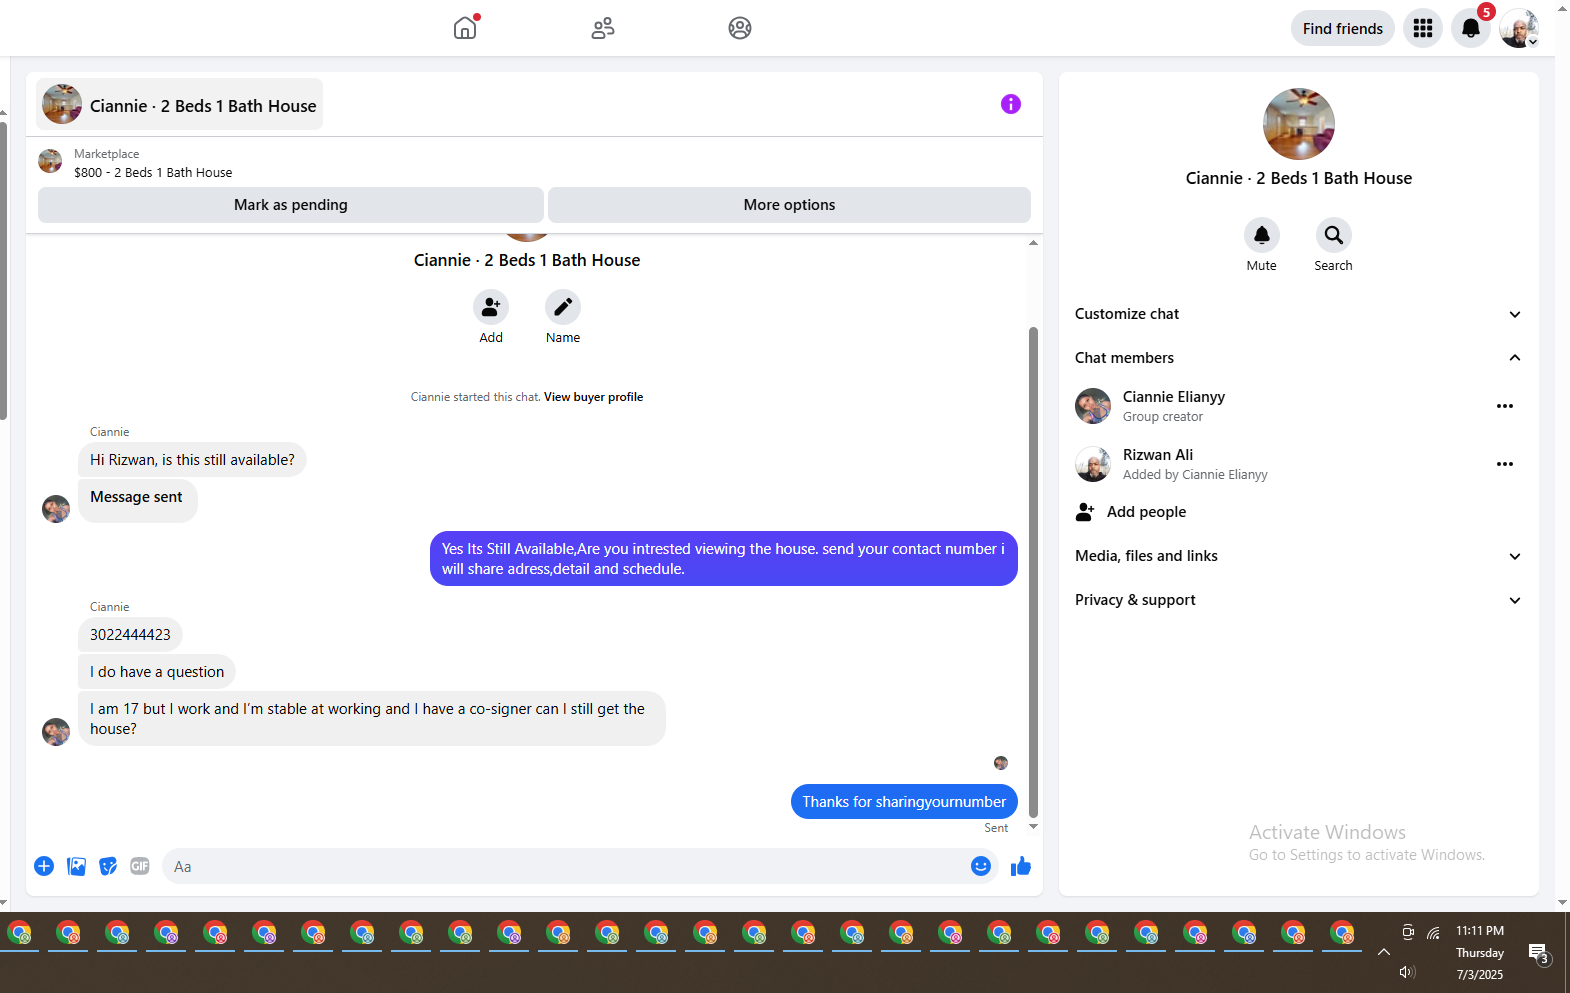Open the purple conversation info icon
Screen dimensions: 1570x993
(1011, 104)
